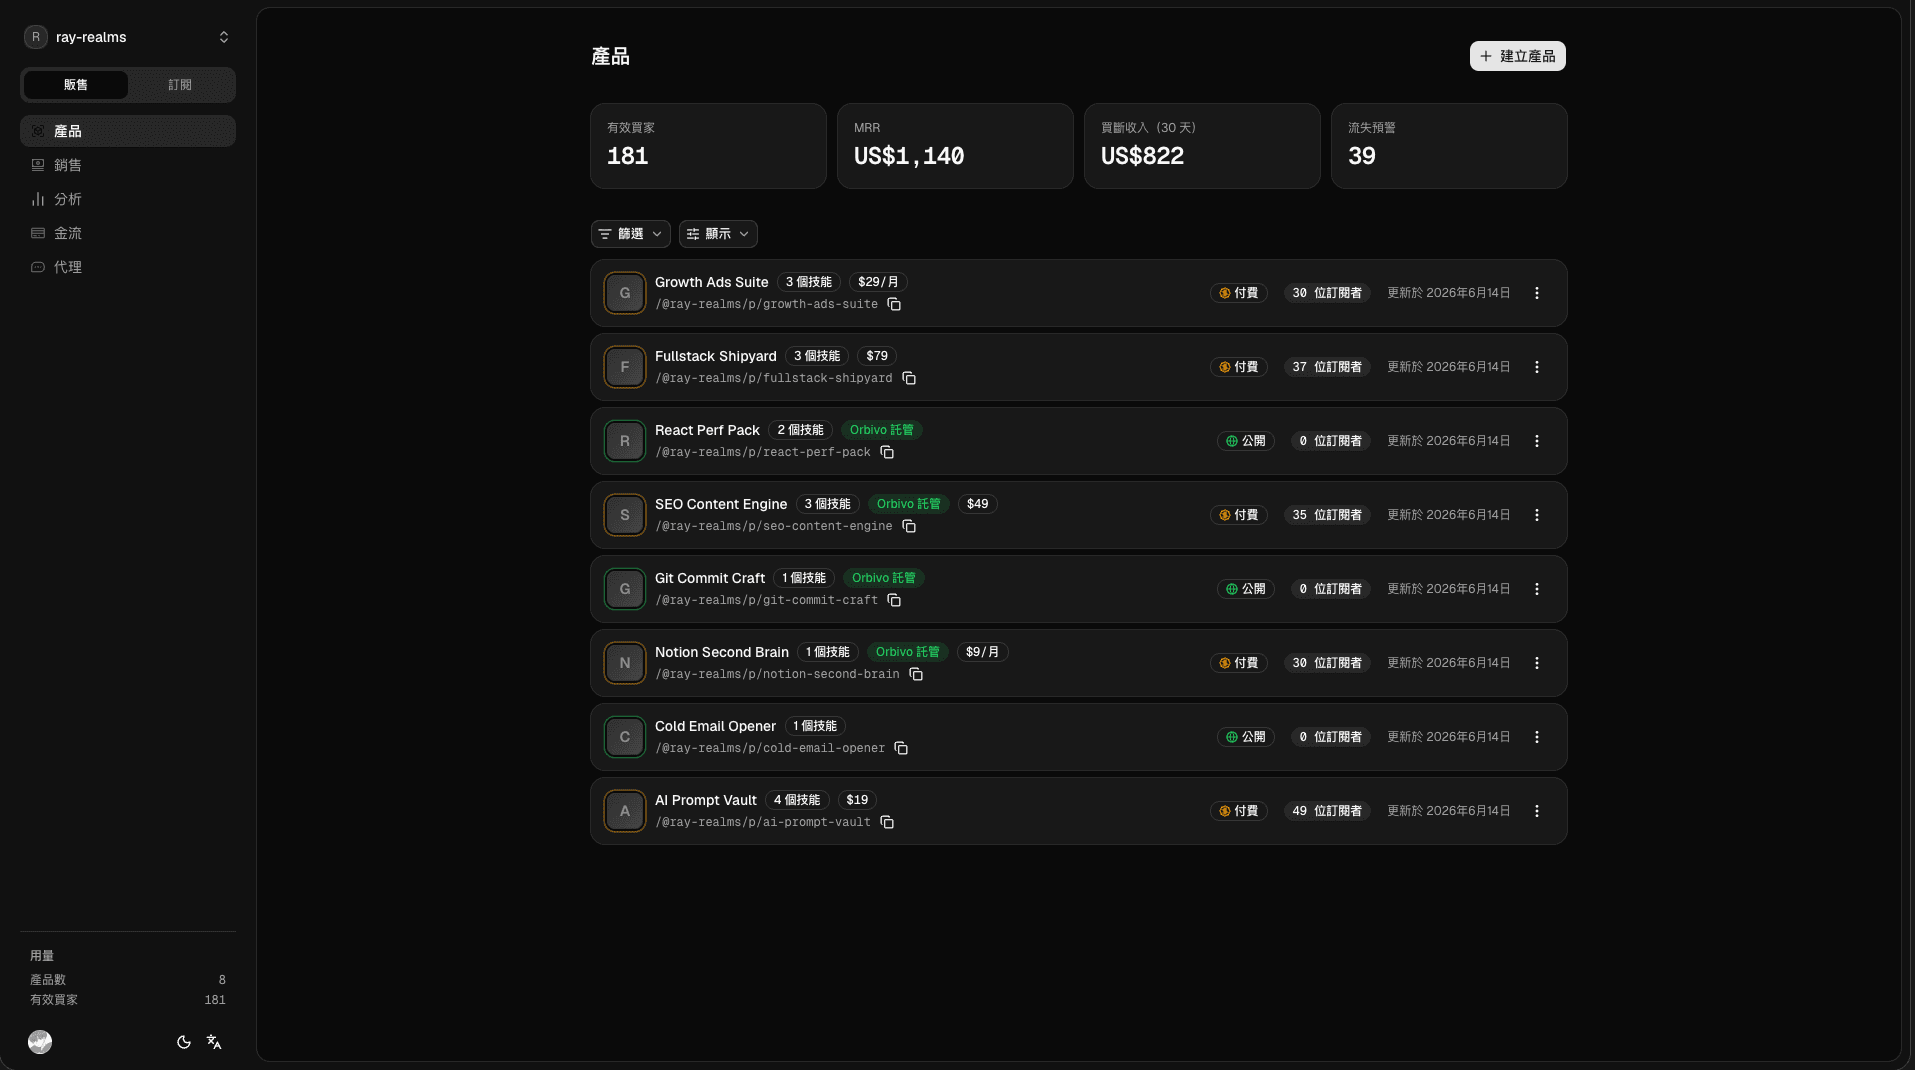Open the Git Commit Craft product title
This screenshot has width=1915, height=1070.
(710, 578)
